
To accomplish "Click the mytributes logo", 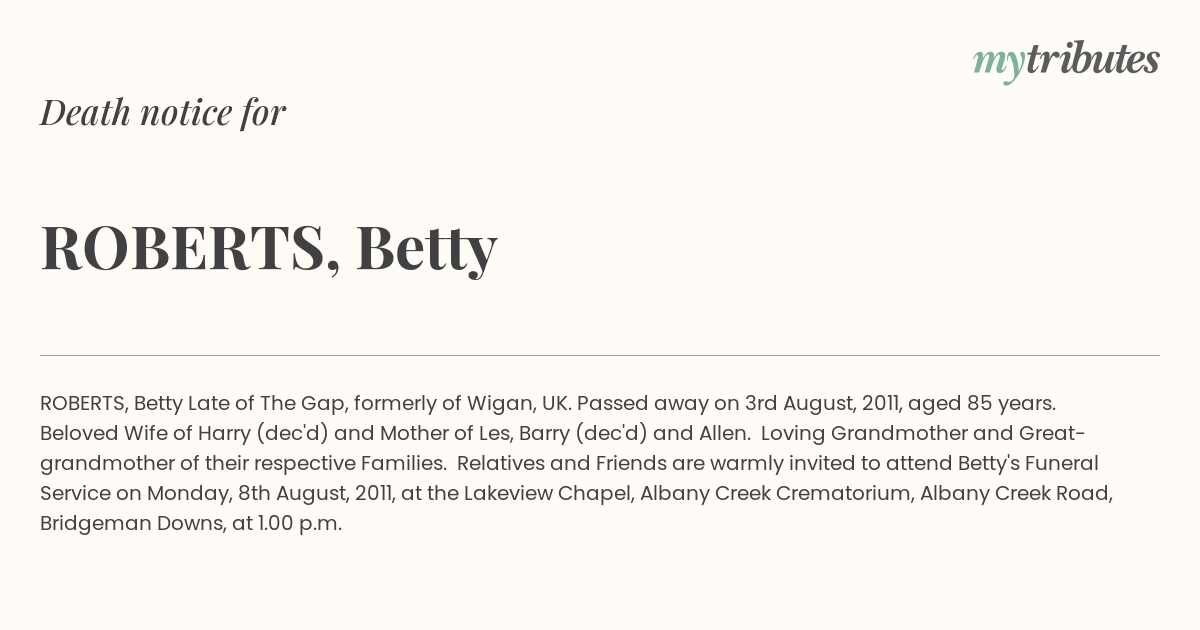I will point(1065,61).
